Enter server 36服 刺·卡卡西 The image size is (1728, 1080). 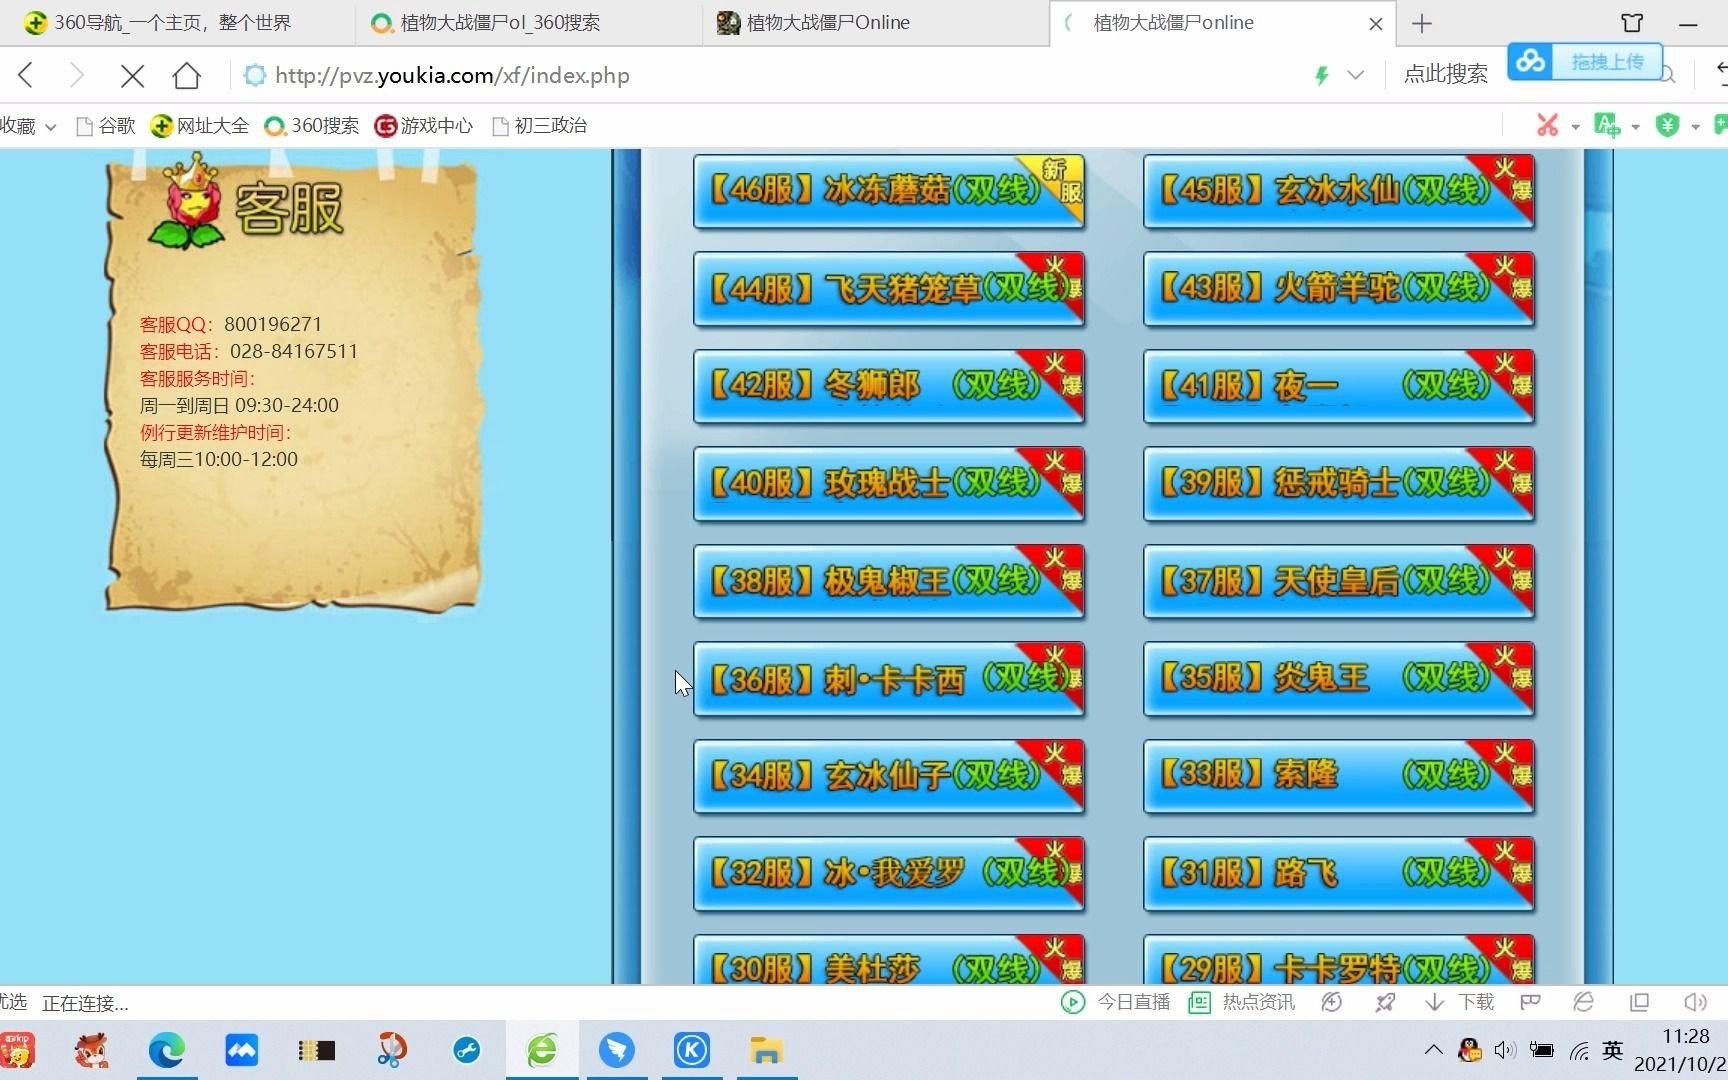(889, 679)
